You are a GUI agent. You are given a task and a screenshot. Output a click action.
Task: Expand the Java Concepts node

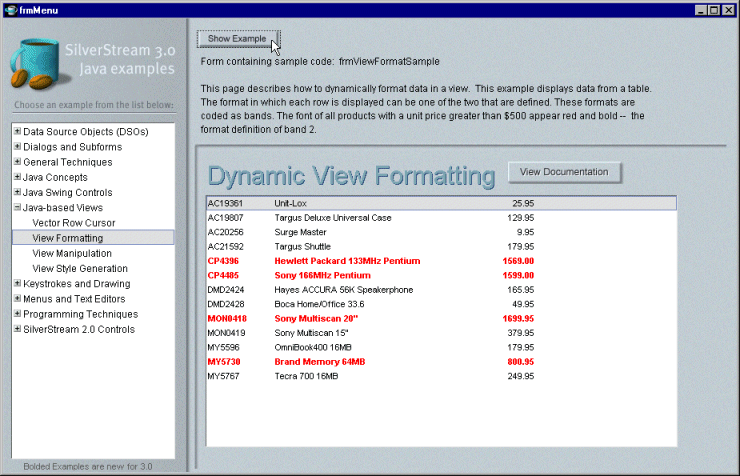[17, 177]
